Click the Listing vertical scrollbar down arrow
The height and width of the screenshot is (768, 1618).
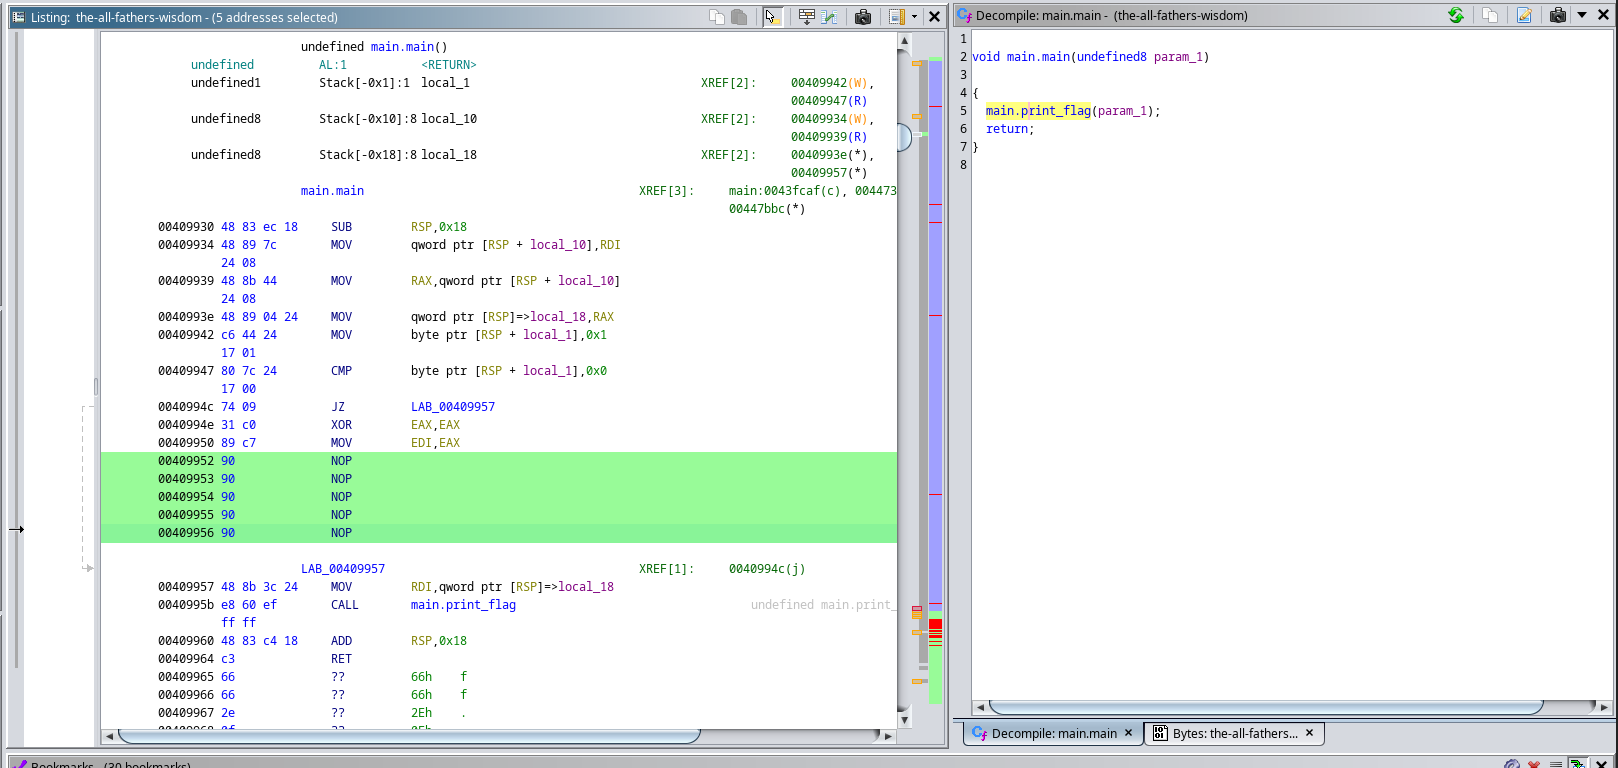coord(904,719)
